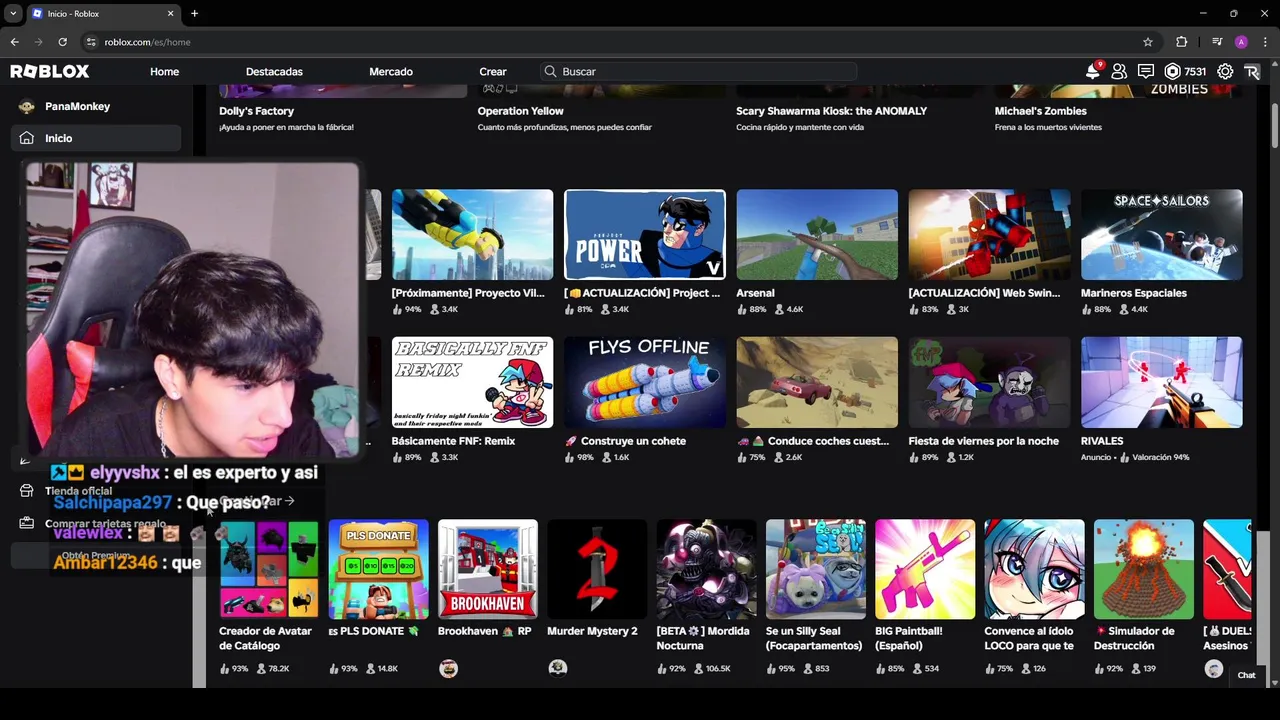Open a new browser tab

click(x=194, y=13)
